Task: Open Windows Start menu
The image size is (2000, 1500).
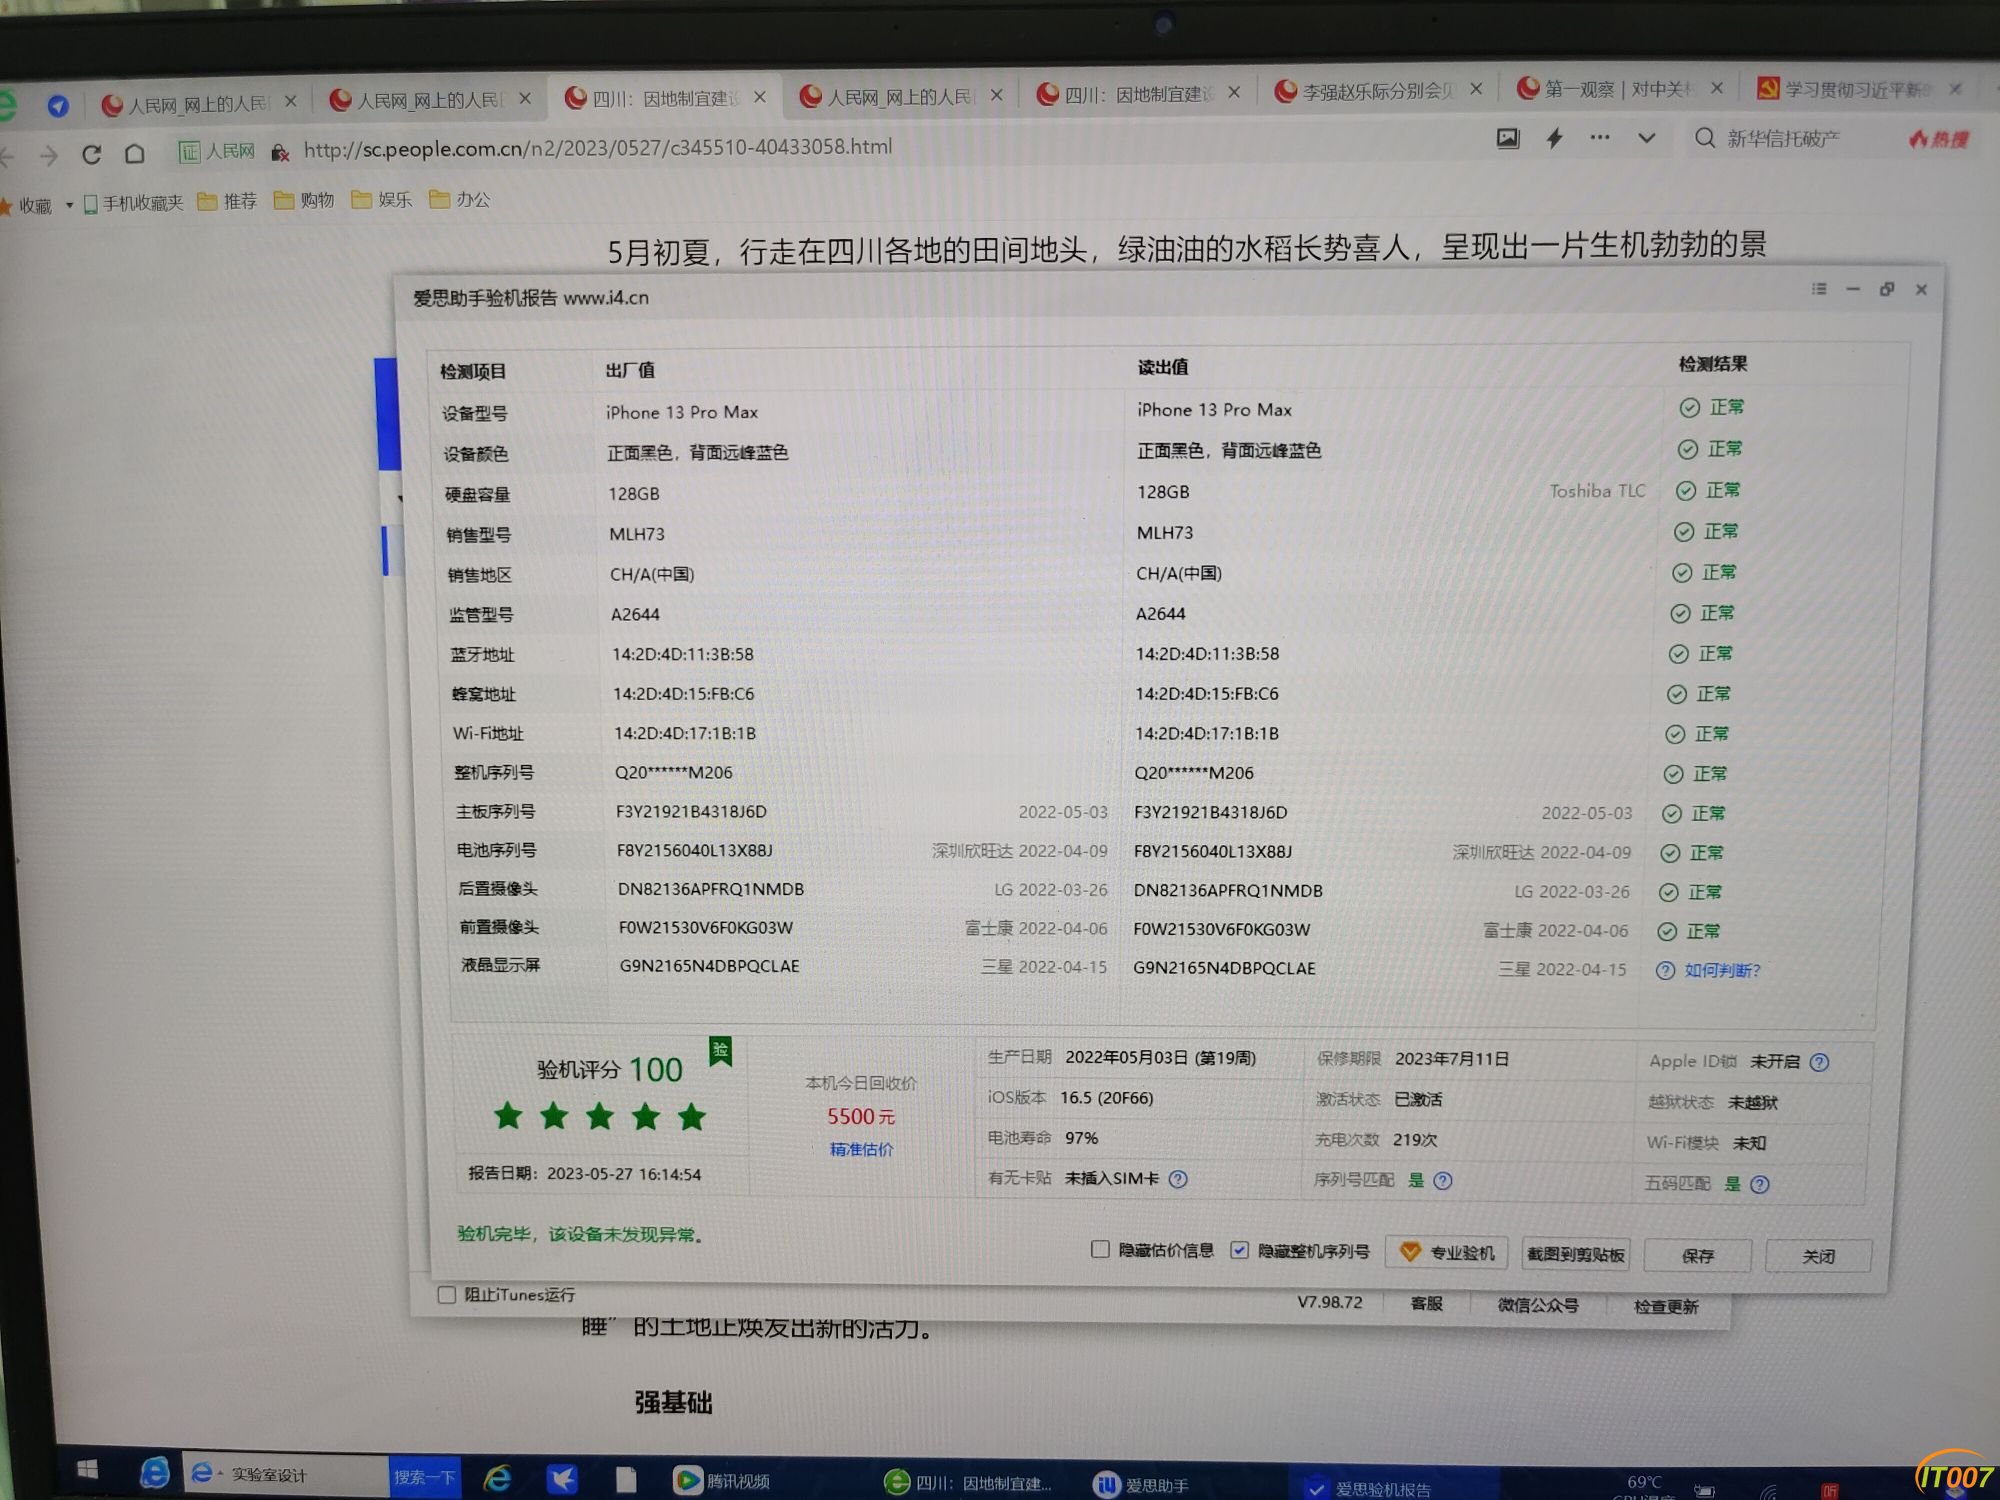Action: point(88,1470)
